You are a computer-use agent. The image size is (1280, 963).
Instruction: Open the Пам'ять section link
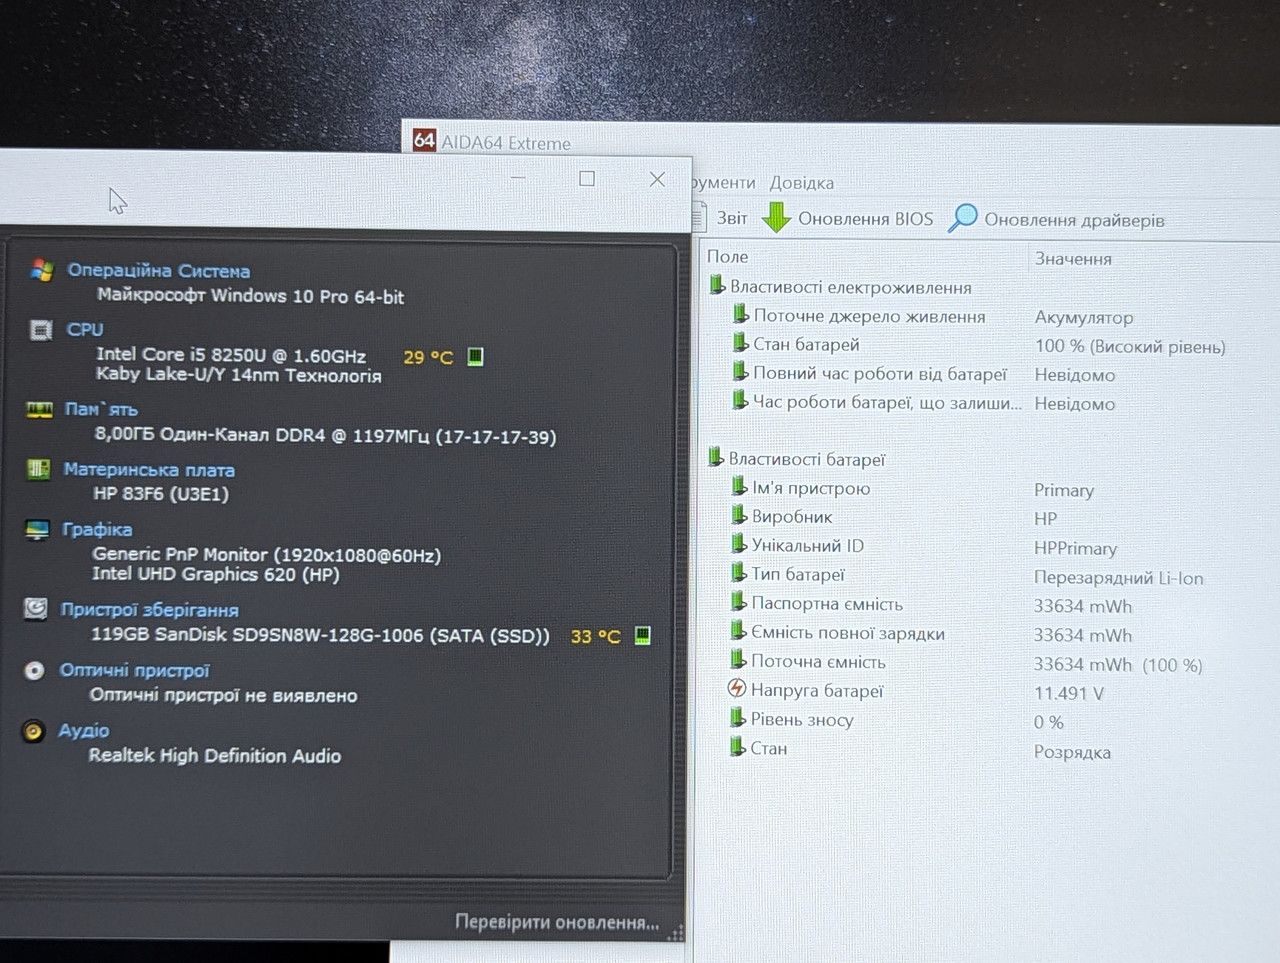101,409
